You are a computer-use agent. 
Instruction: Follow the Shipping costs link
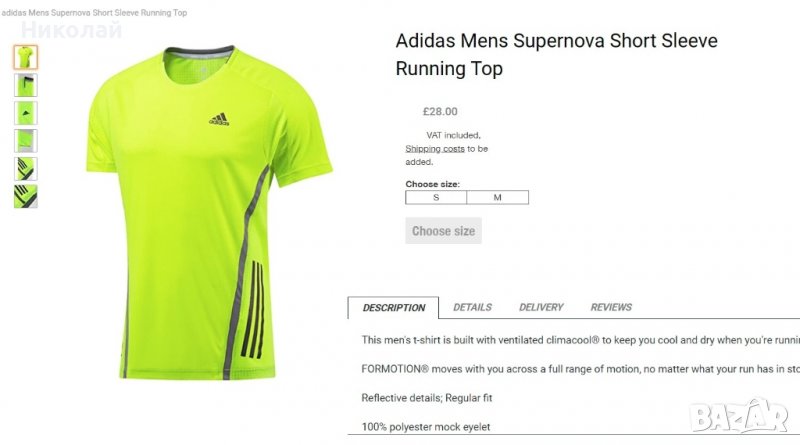pos(435,148)
